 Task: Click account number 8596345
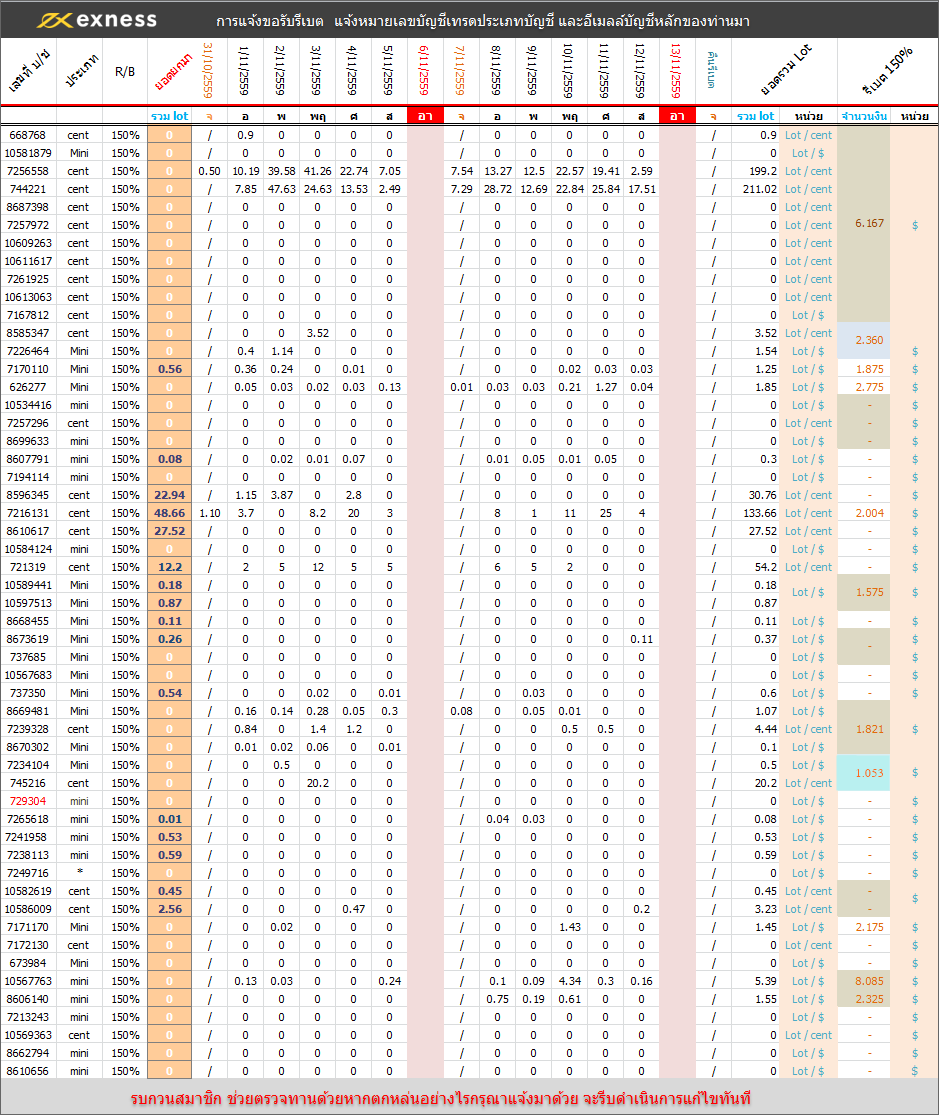28,495
